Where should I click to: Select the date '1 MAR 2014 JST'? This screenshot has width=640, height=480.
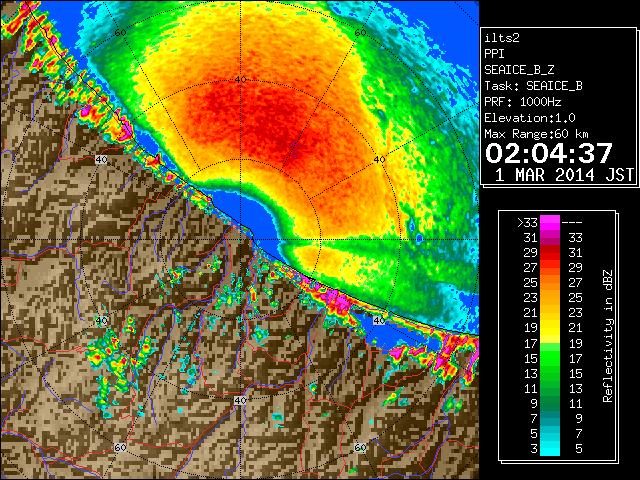564,175
